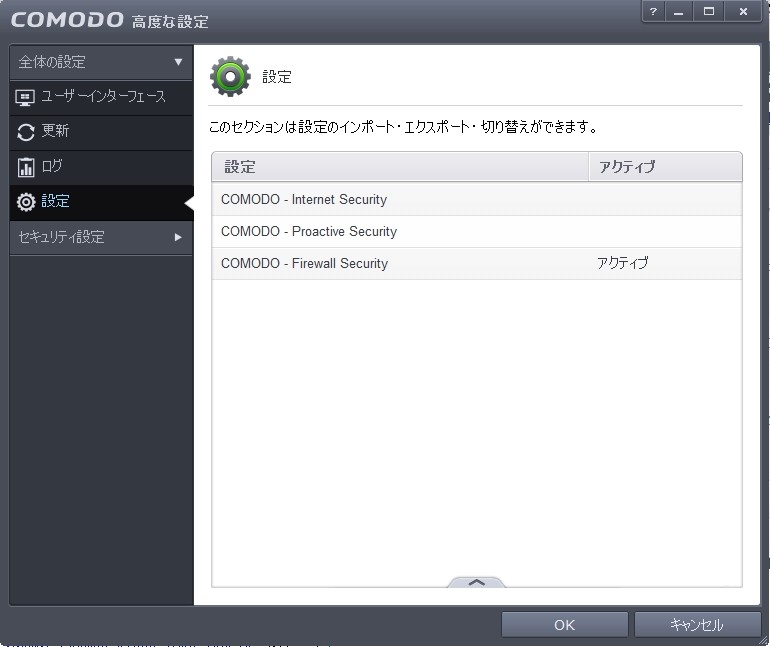Click the large green gear 設定 header icon
Image resolution: width=770 pixels, height=647 pixels.
coord(230,77)
